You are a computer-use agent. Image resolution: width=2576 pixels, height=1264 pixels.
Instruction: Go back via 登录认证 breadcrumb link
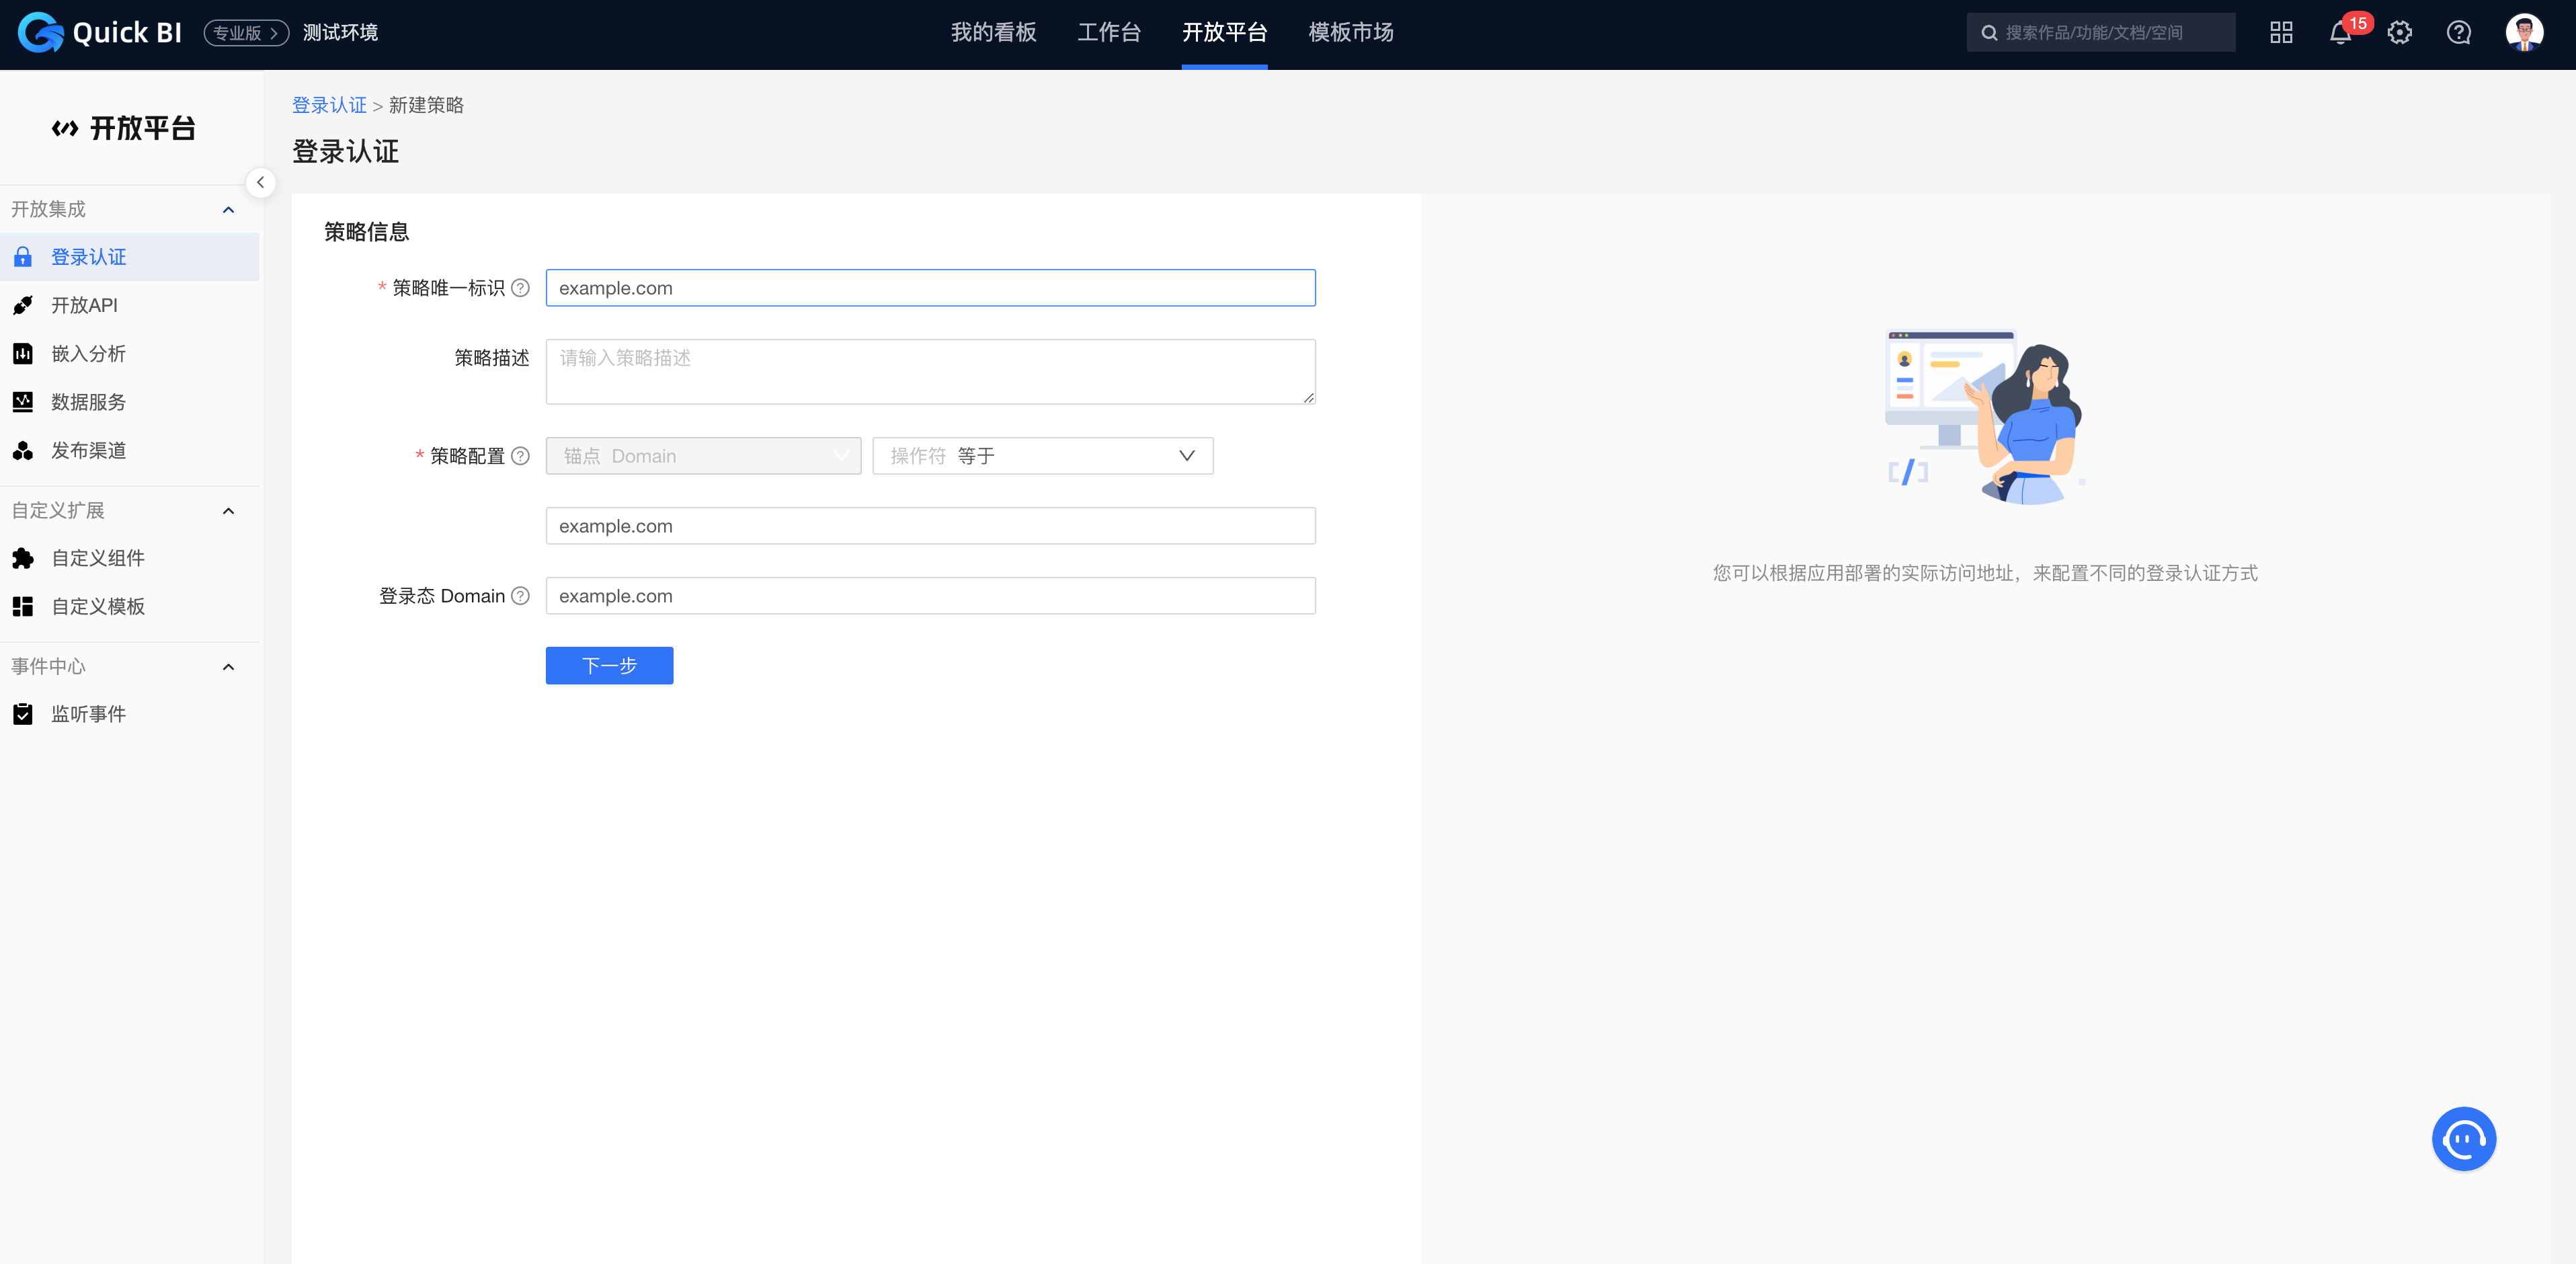pos(329,105)
